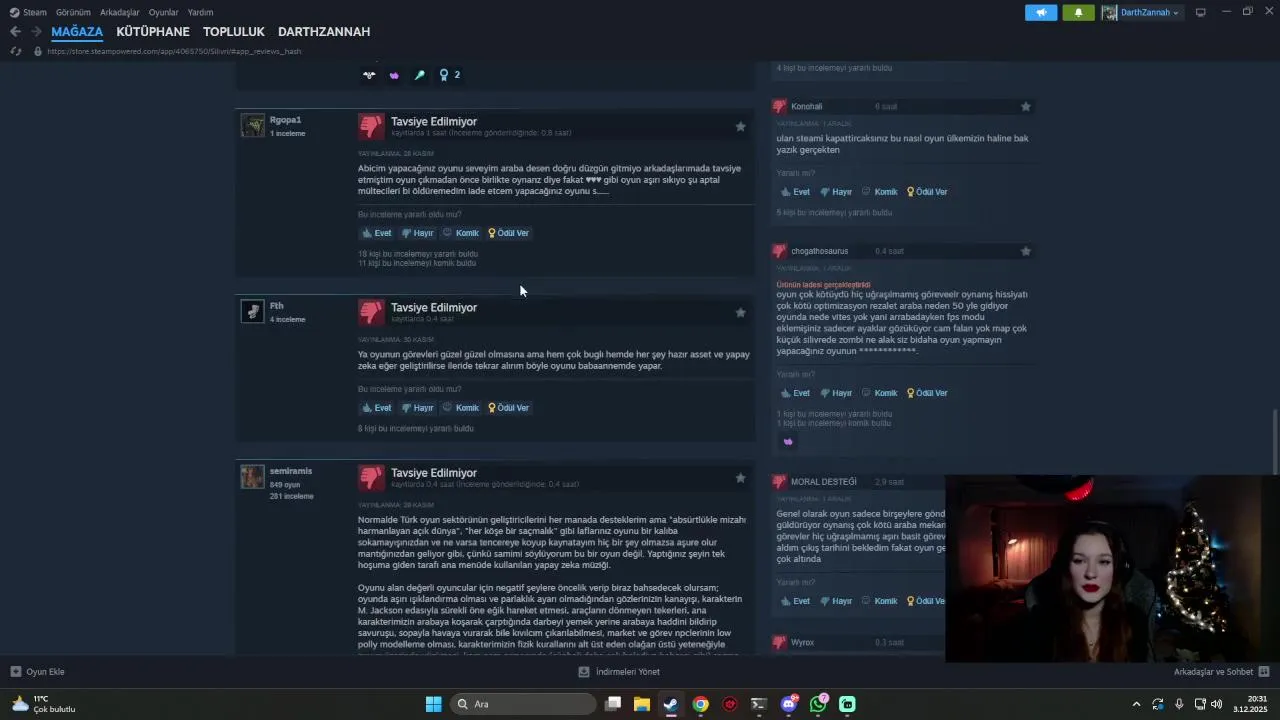The width and height of the screenshot is (1280, 720).
Task: Open the Big Picture monitor icon
Action: (1200, 12)
